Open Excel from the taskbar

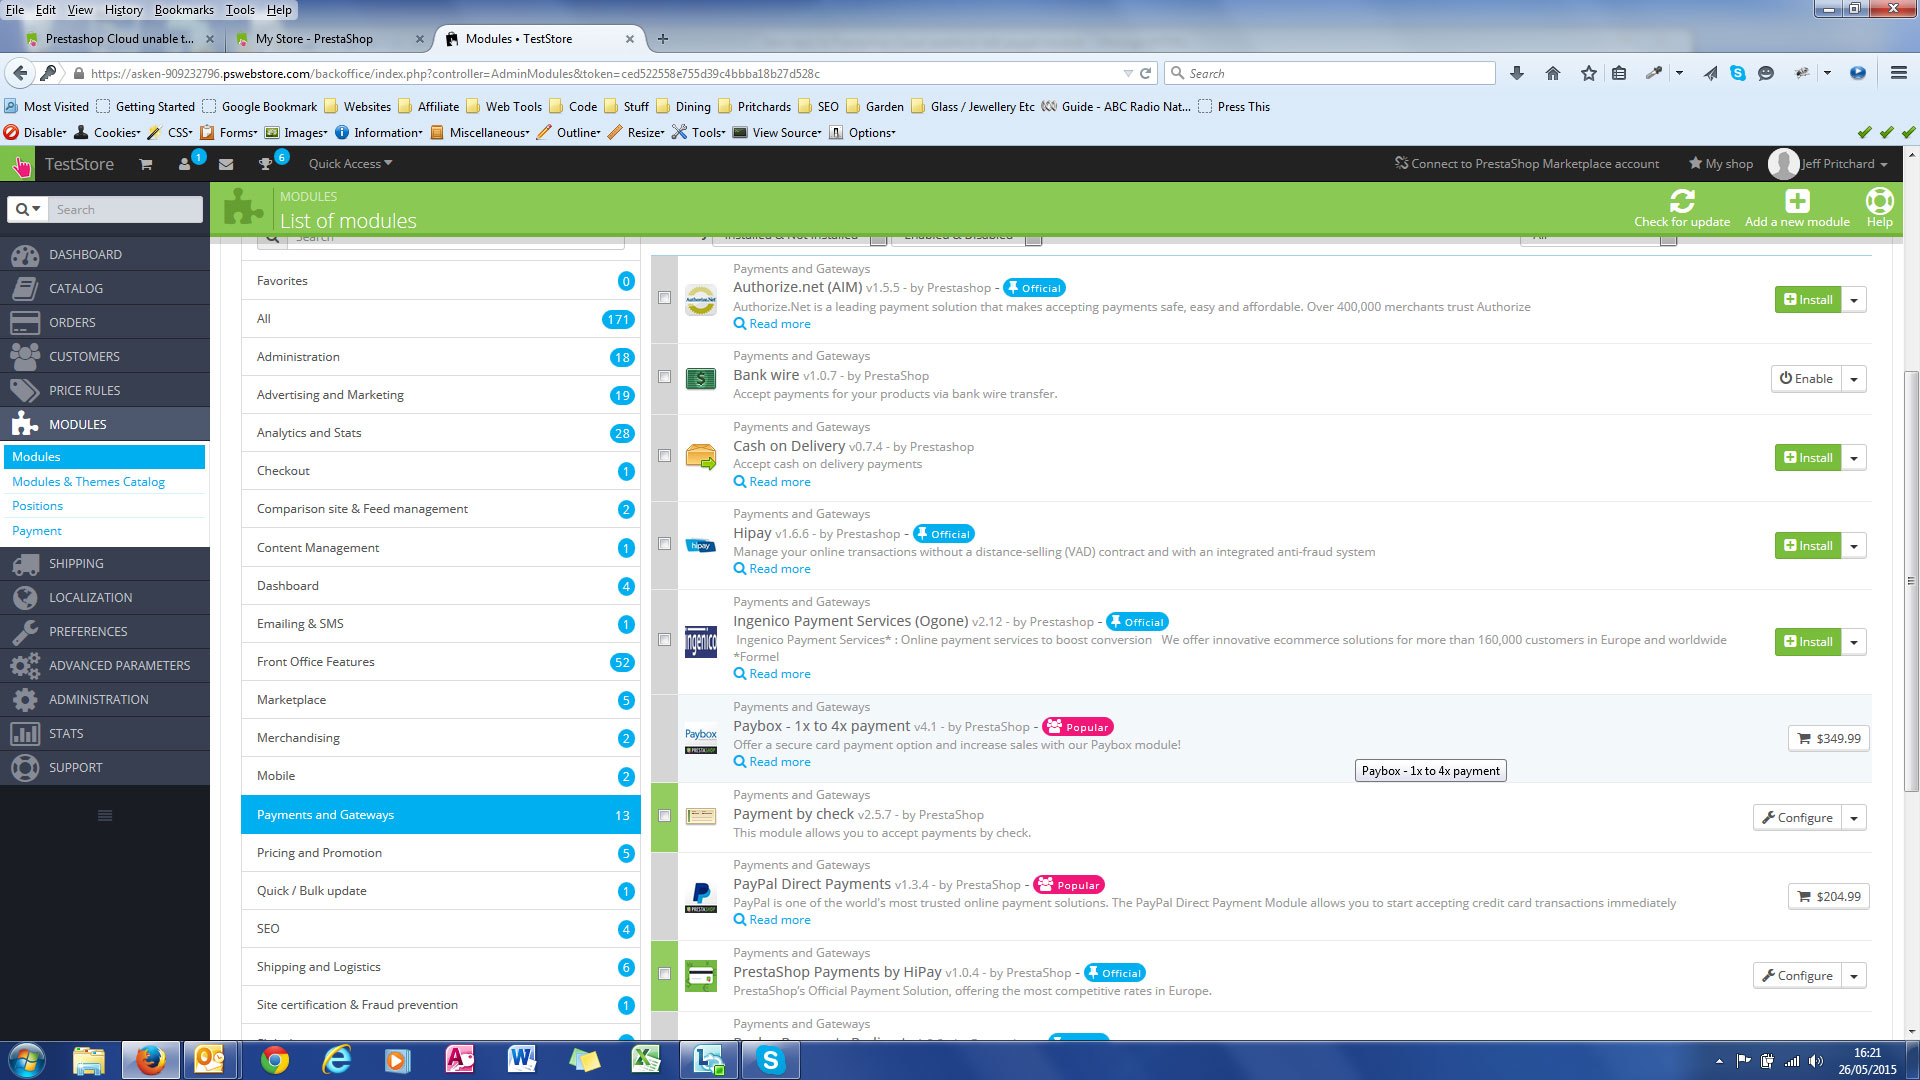pos(646,1060)
